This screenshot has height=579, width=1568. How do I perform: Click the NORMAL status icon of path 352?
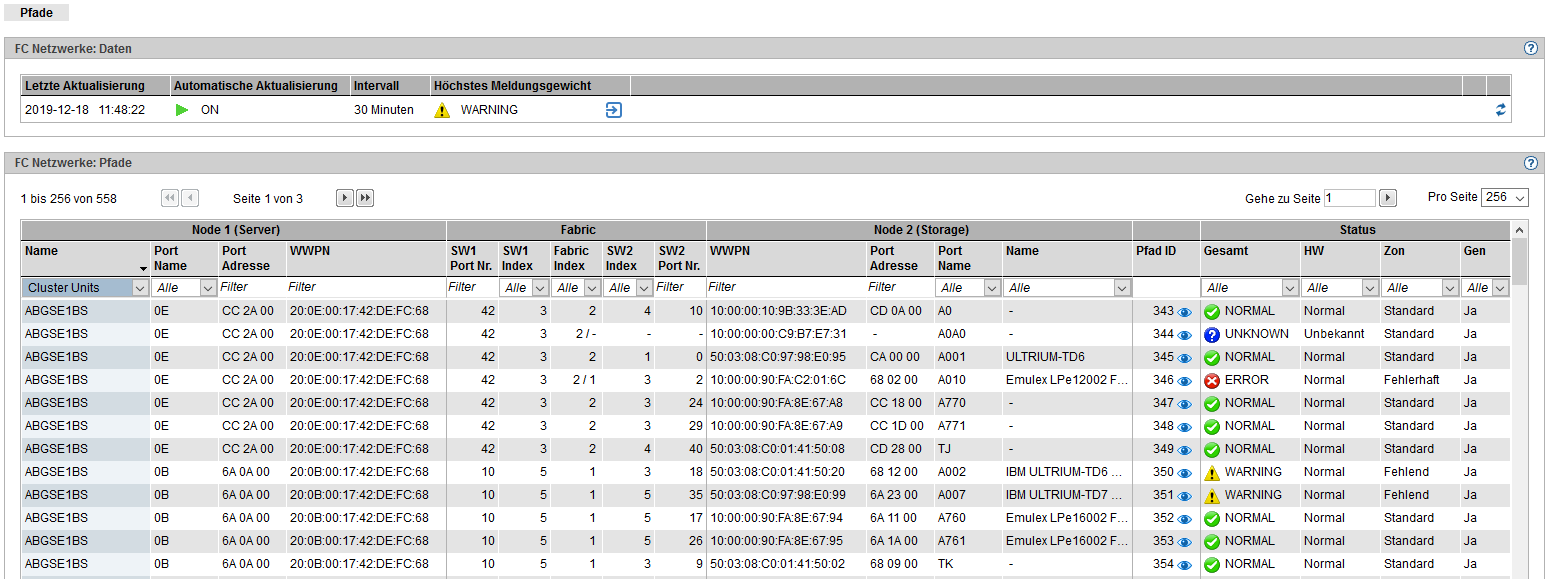(x=1212, y=519)
